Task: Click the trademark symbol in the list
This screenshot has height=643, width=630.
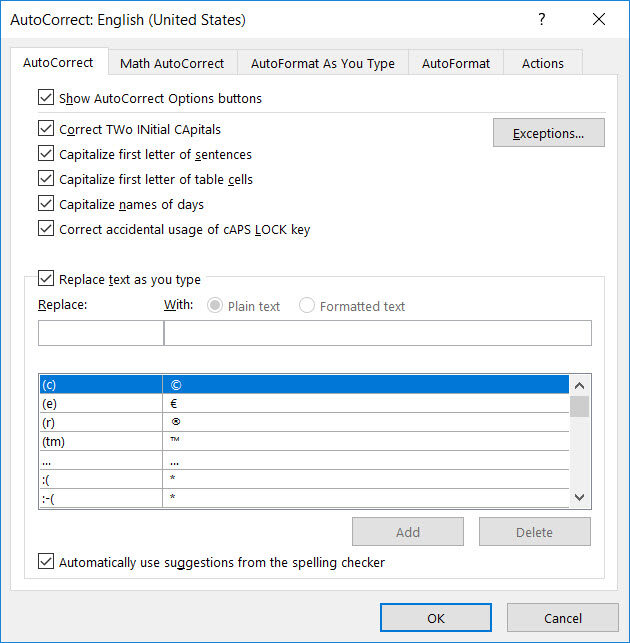Action: [175, 439]
